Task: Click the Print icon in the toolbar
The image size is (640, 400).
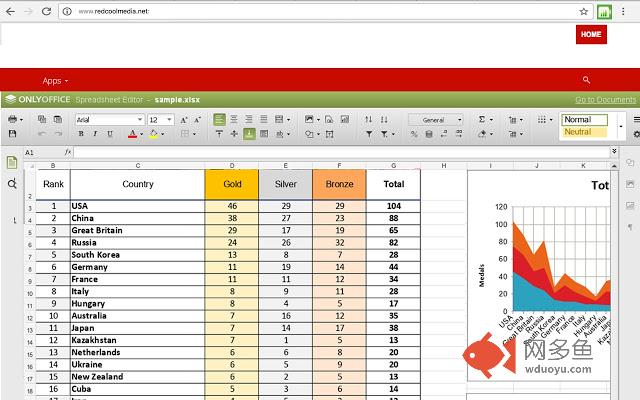Action: (x=13, y=119)
